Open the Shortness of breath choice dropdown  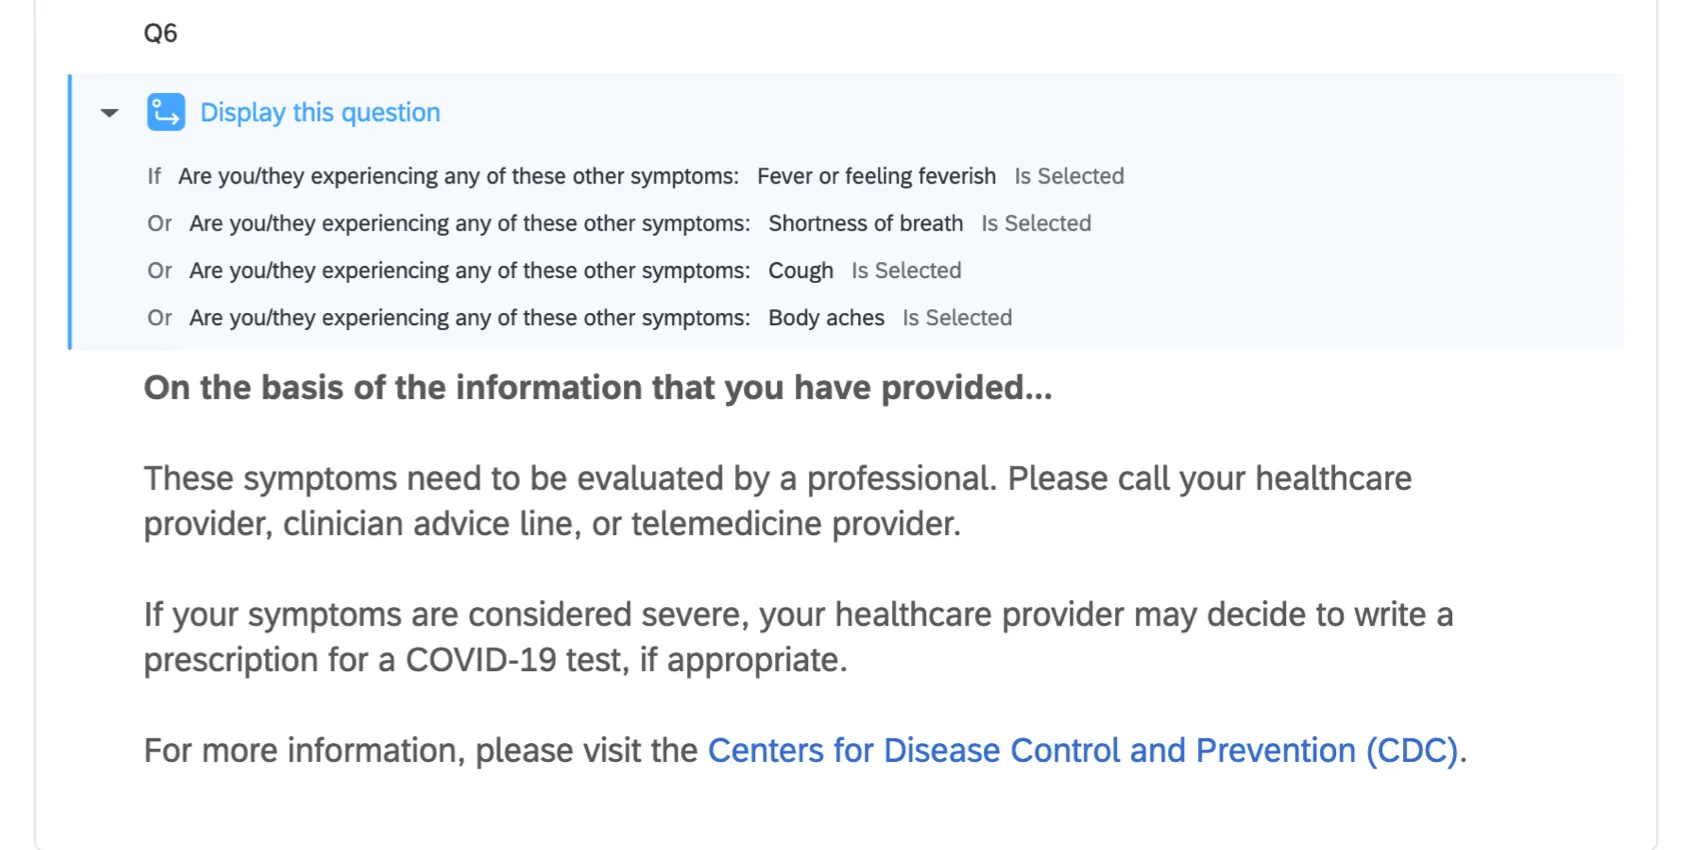tap(866, 223)
